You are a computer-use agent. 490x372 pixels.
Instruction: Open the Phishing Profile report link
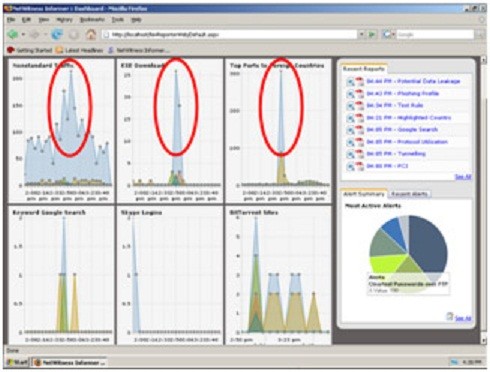point(403,94)
